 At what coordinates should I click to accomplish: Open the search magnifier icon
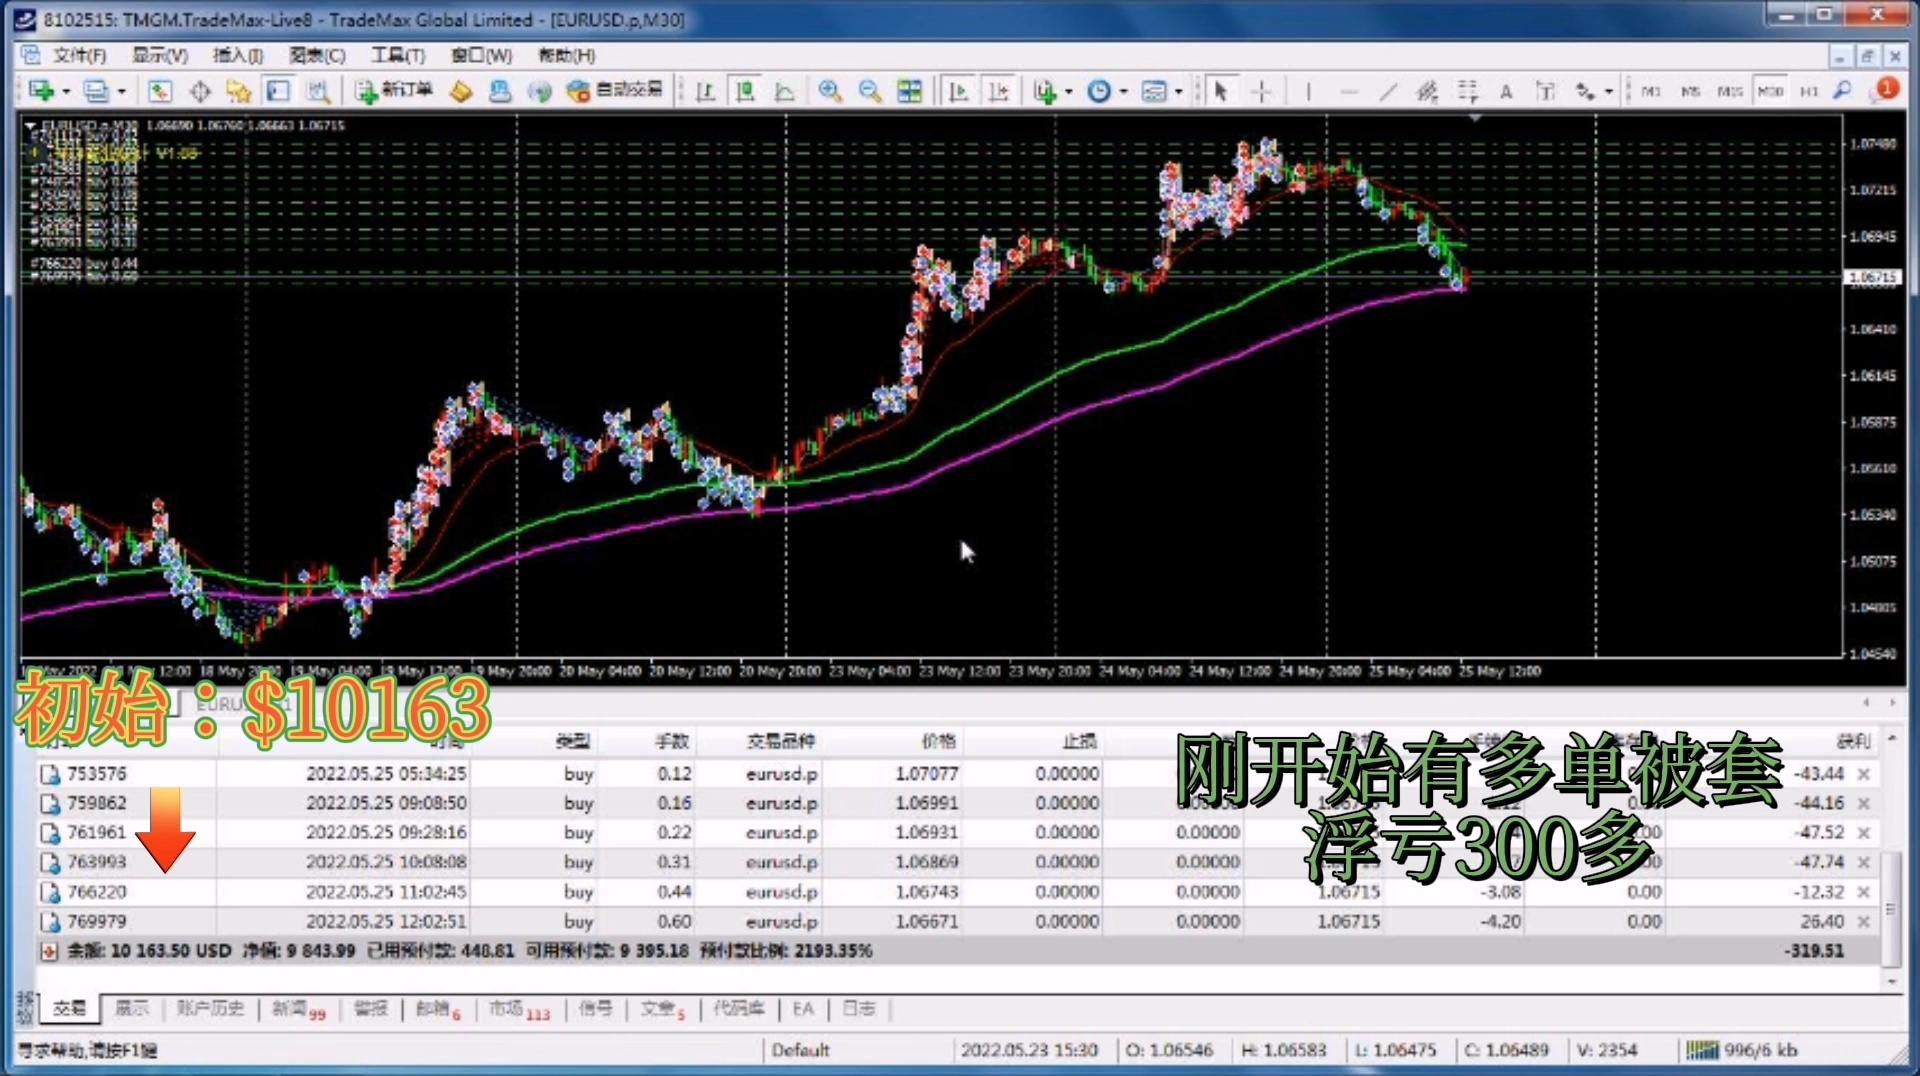coord(1842,91)
